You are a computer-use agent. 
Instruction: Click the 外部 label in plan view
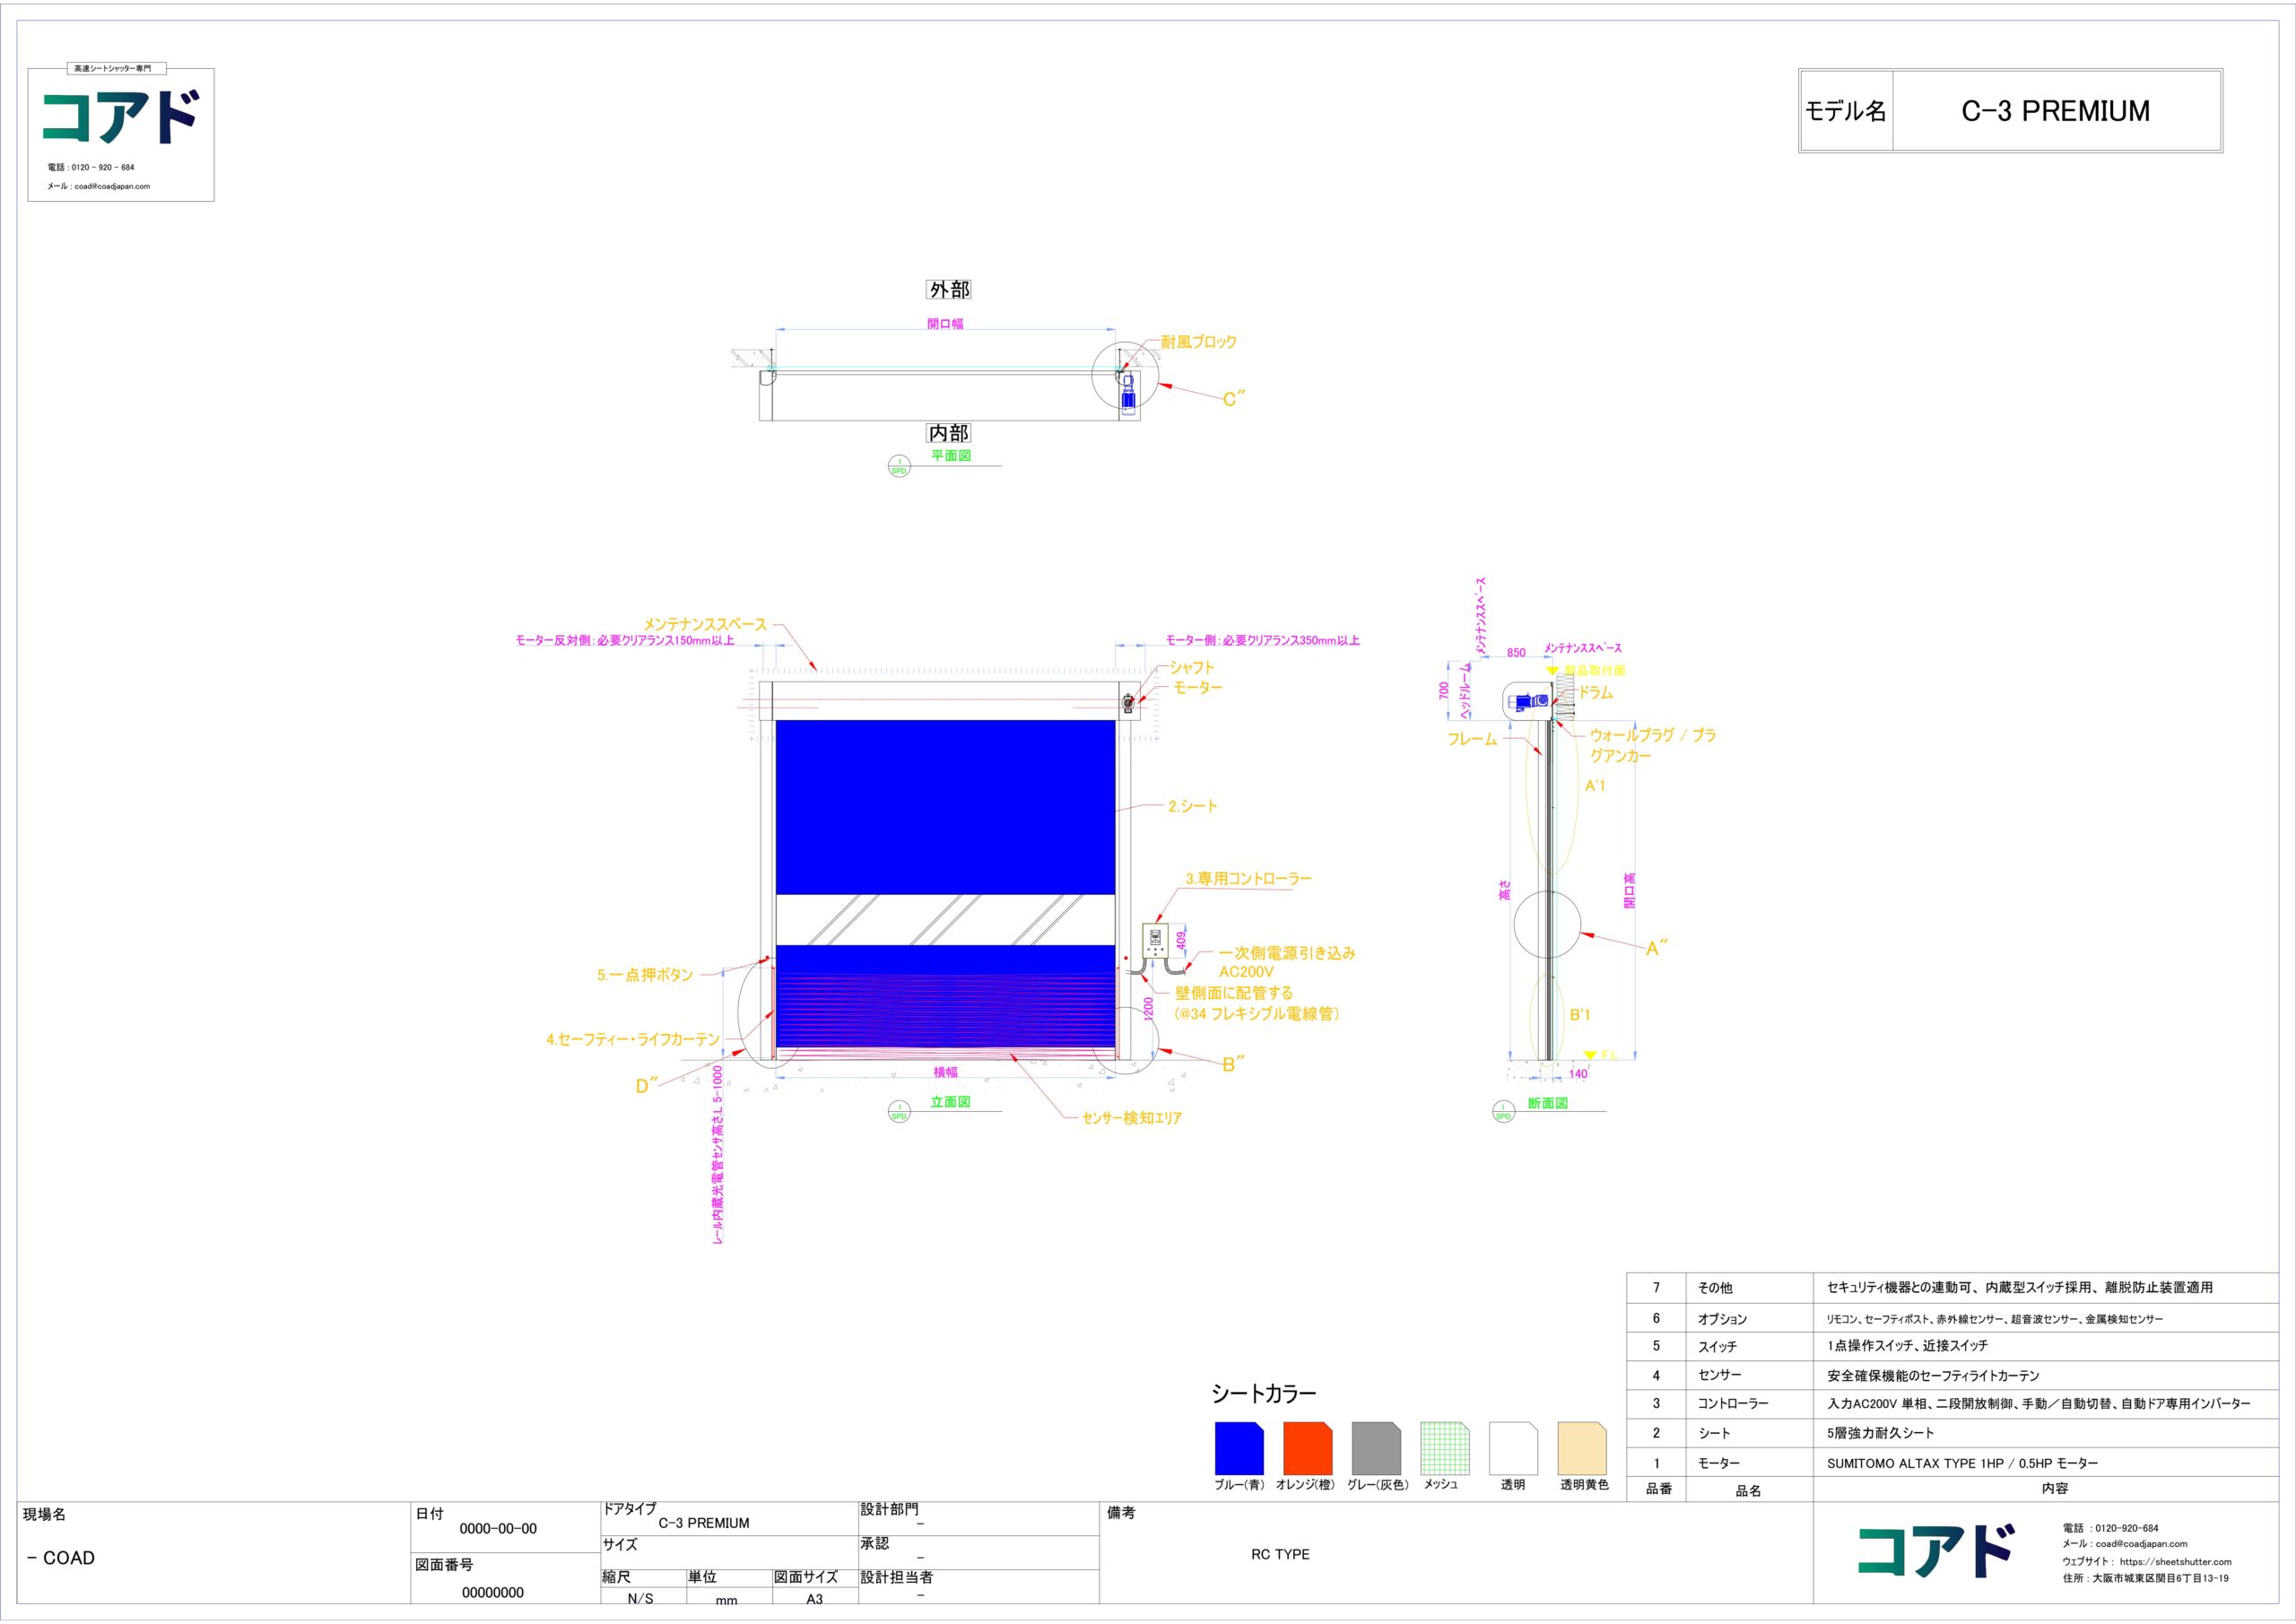point(949,289)
